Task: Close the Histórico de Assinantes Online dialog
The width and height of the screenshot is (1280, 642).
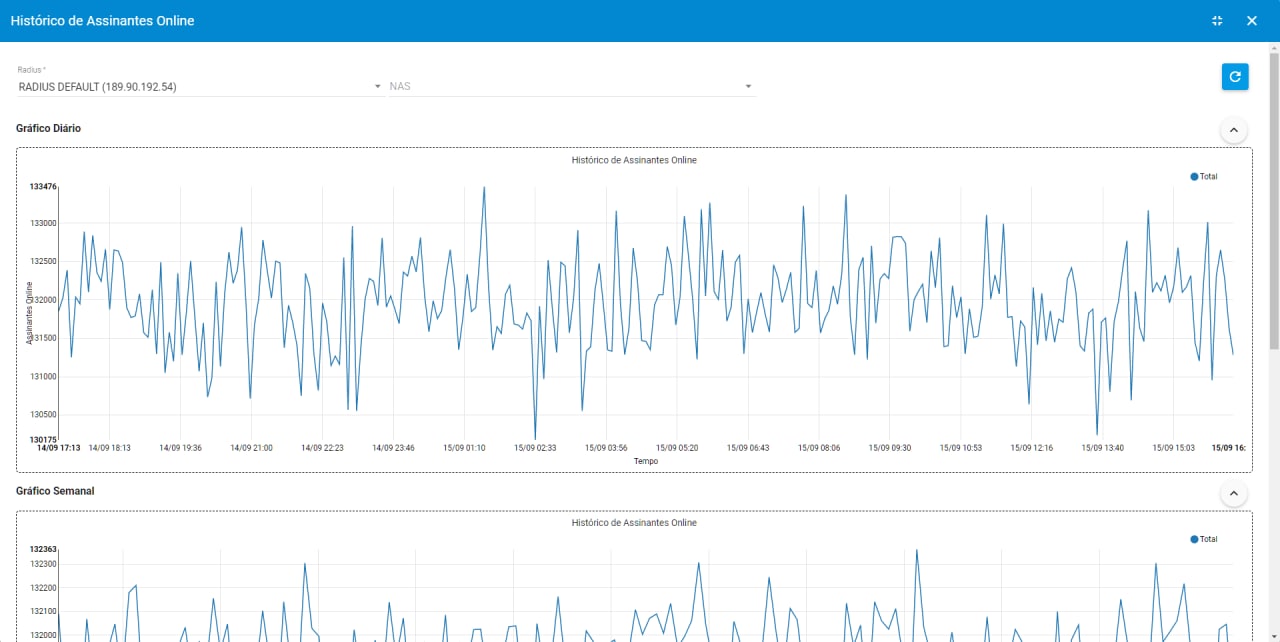Action: click(x=1252, y=21)
